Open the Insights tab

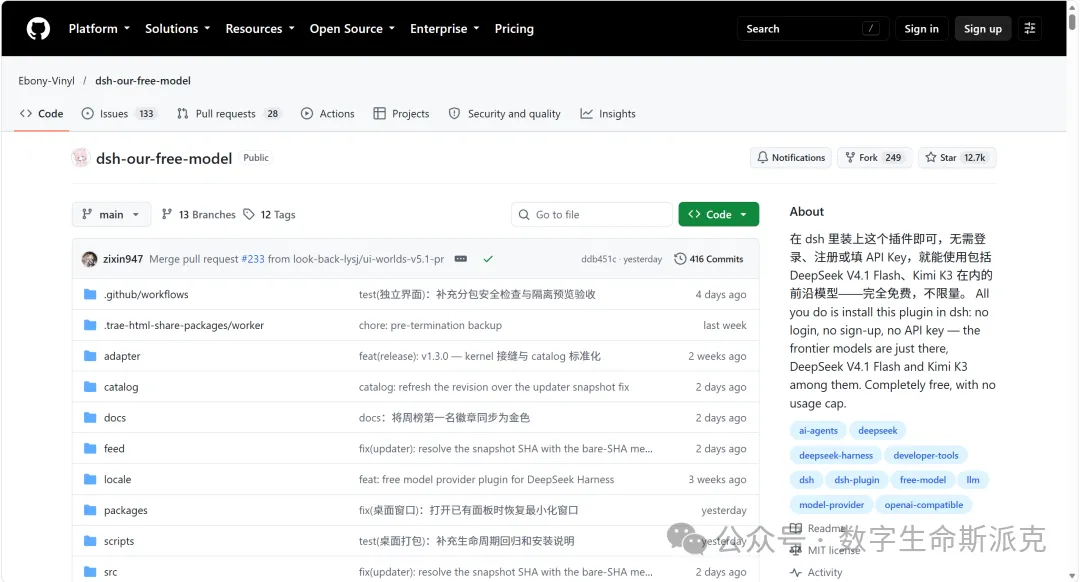click(x=608, y=114)
